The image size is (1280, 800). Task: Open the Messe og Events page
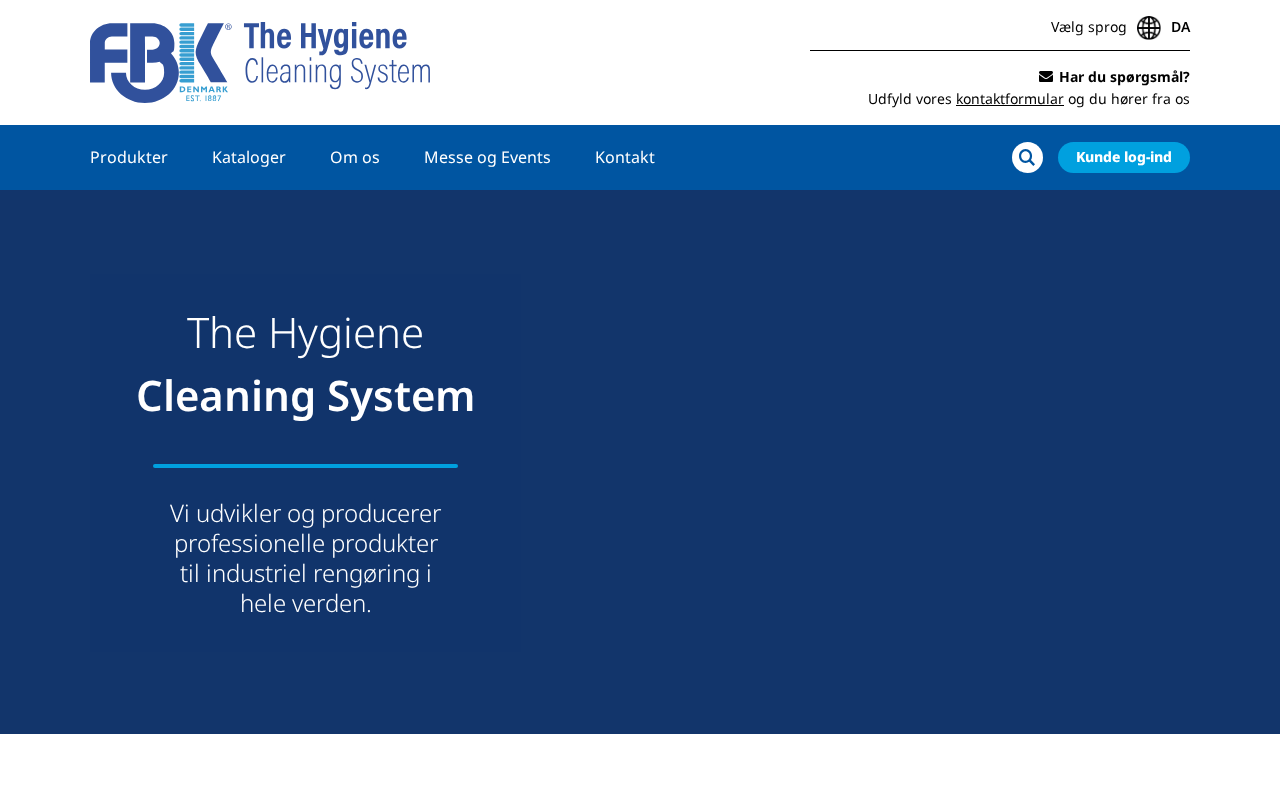(x=487, y=157)
